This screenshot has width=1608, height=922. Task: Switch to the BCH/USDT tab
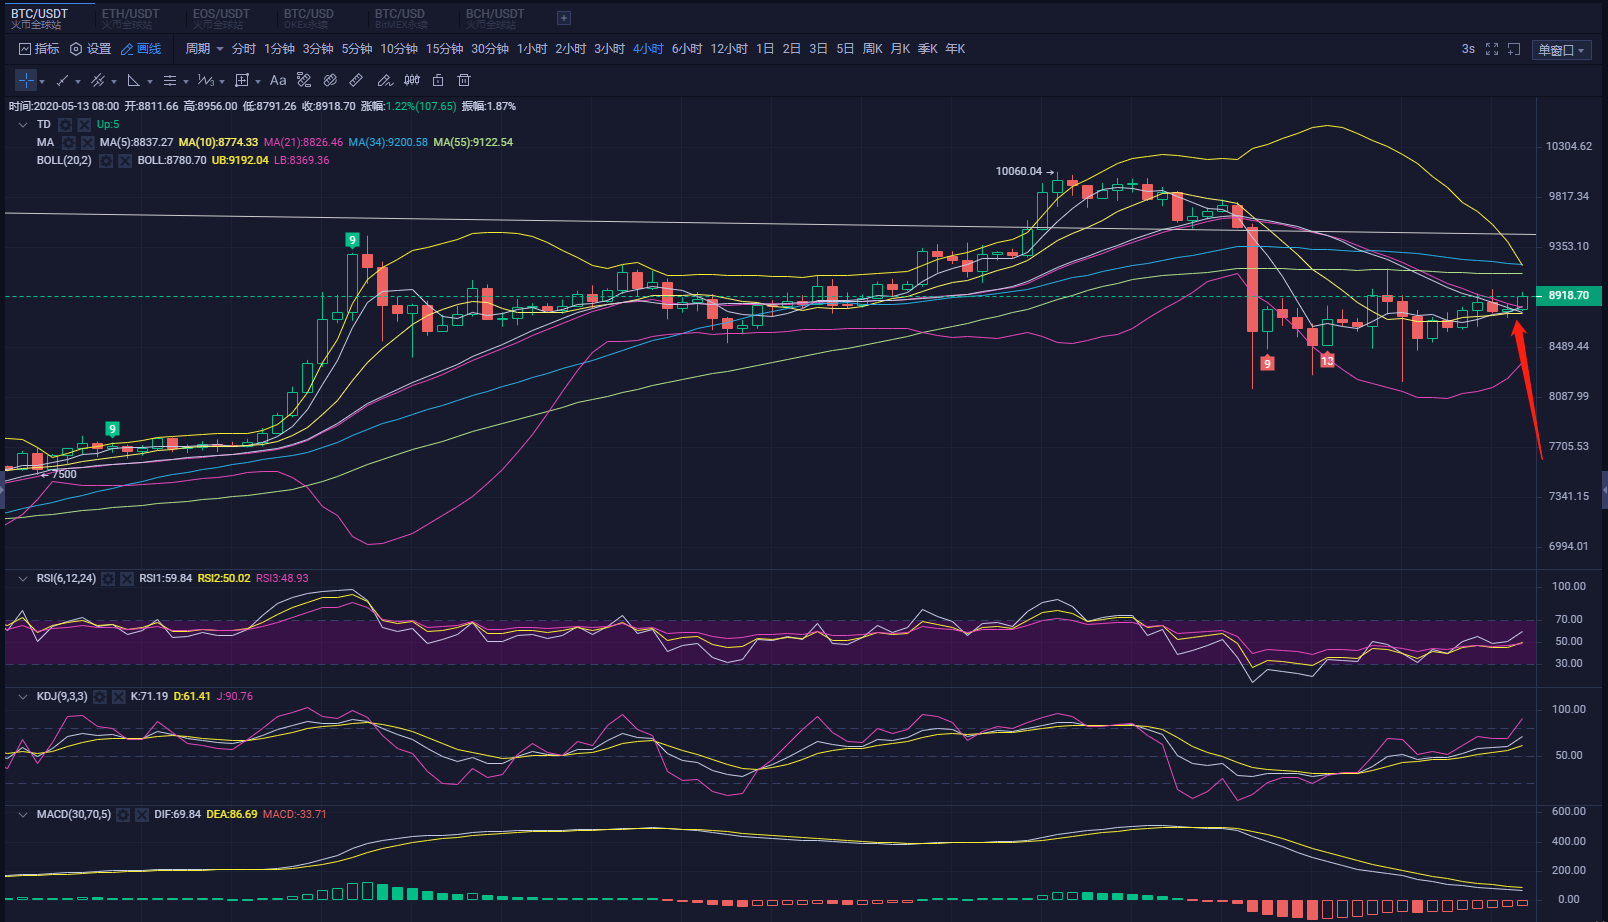(494, 18)
